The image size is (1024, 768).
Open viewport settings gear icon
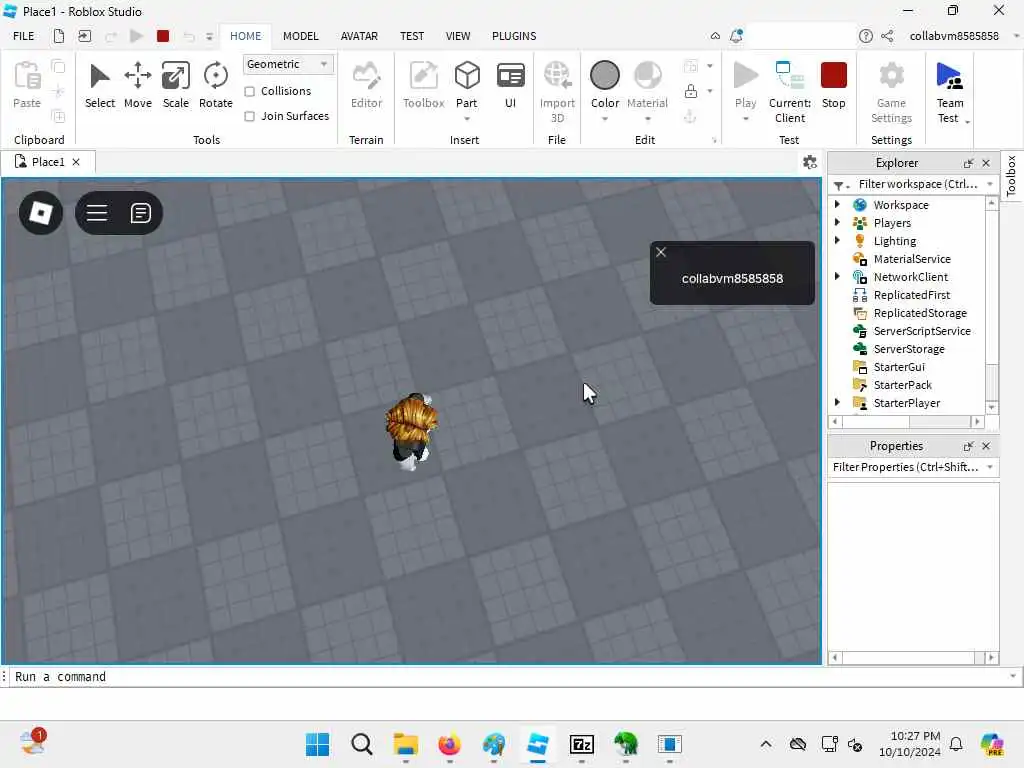point(810,162)
